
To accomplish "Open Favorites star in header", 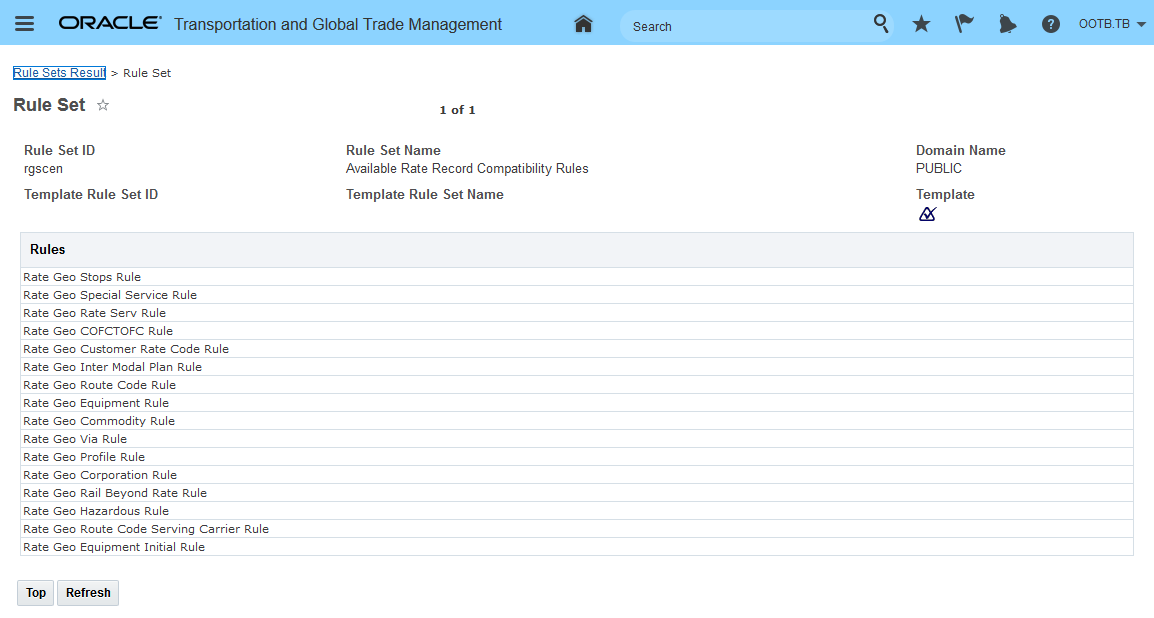I will coord(921,24).
